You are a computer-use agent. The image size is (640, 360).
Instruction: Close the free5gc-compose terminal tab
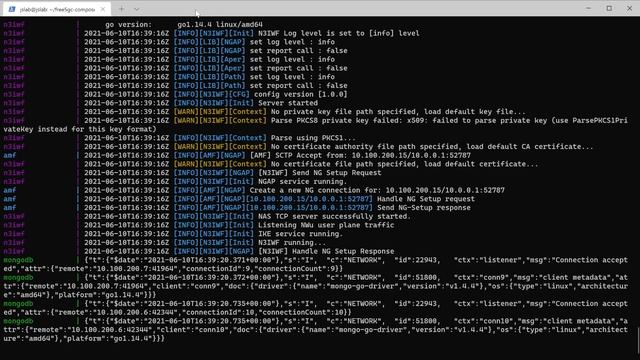(x=103, y=9)
